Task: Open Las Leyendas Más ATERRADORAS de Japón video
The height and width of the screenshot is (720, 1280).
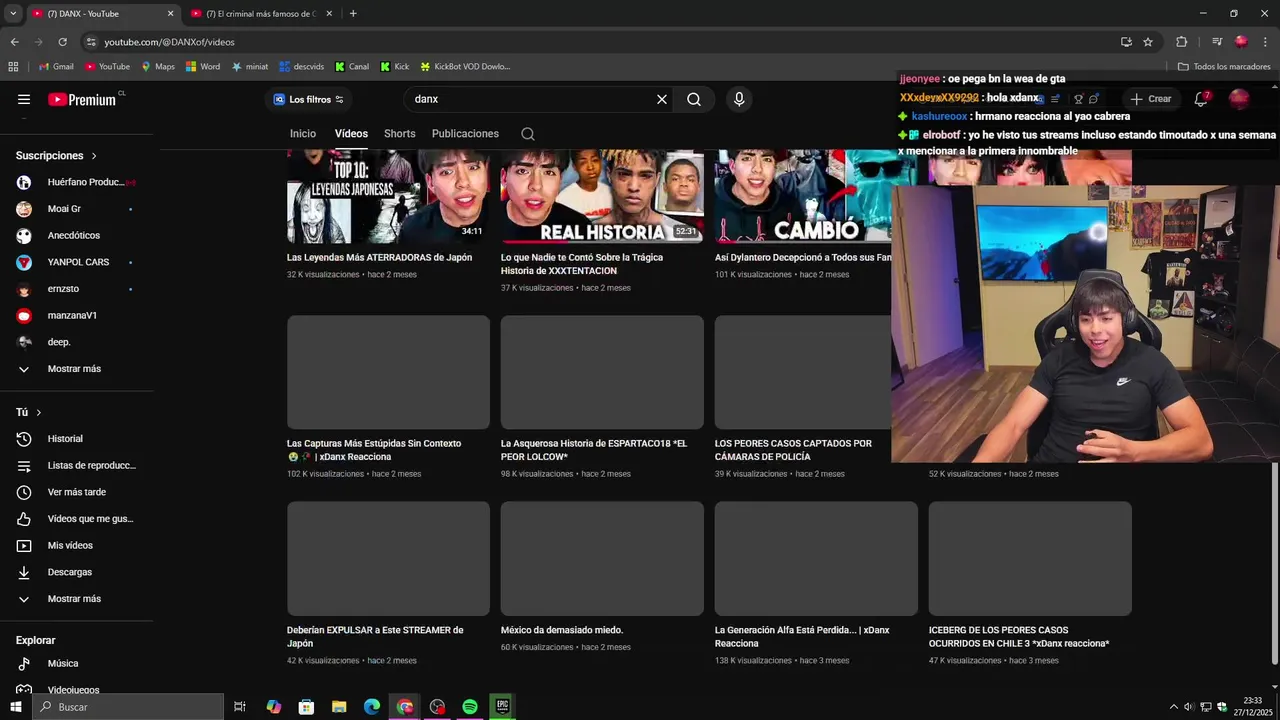Action: point(379,257)
